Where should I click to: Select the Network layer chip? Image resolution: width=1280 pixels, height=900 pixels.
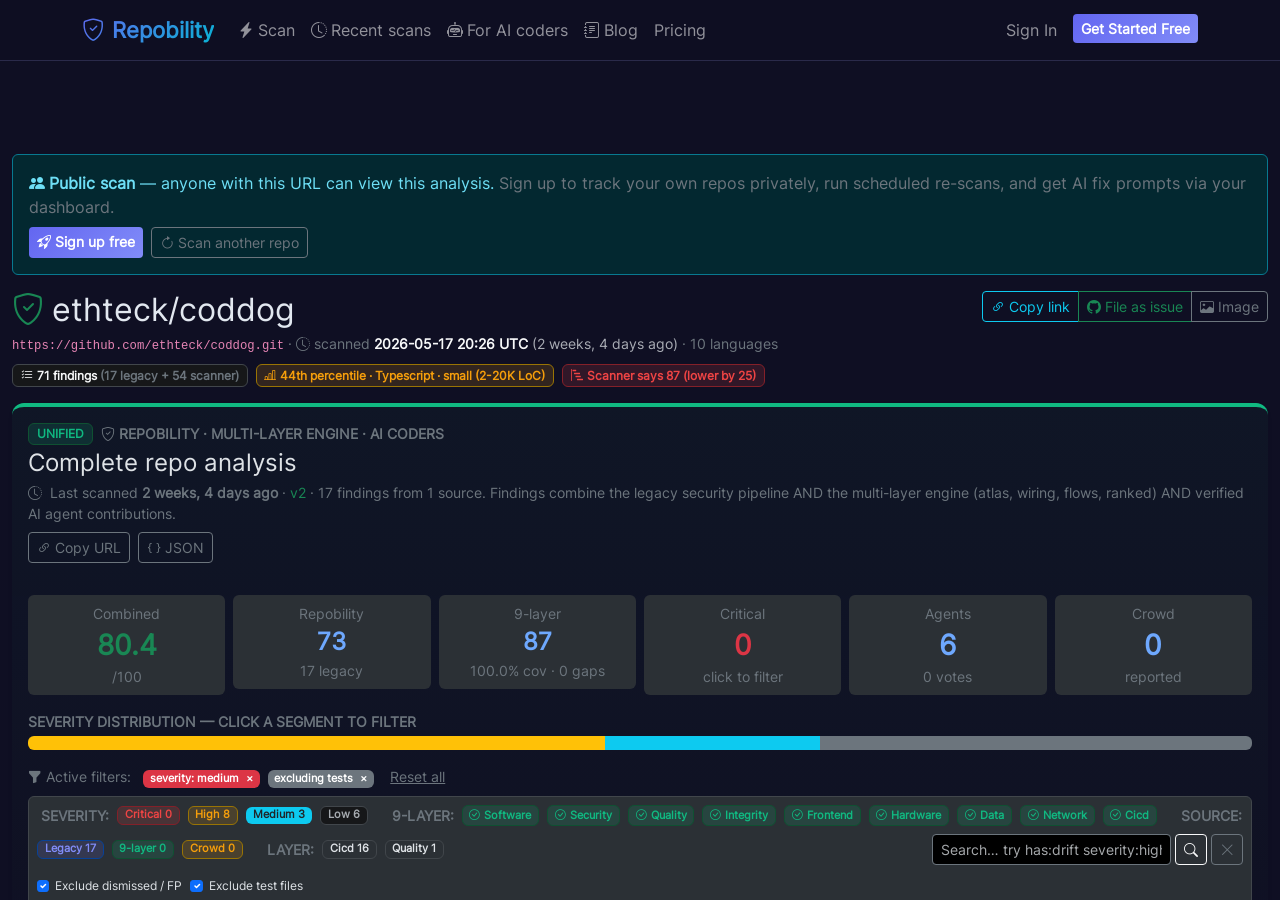[x=1057, y=815]
